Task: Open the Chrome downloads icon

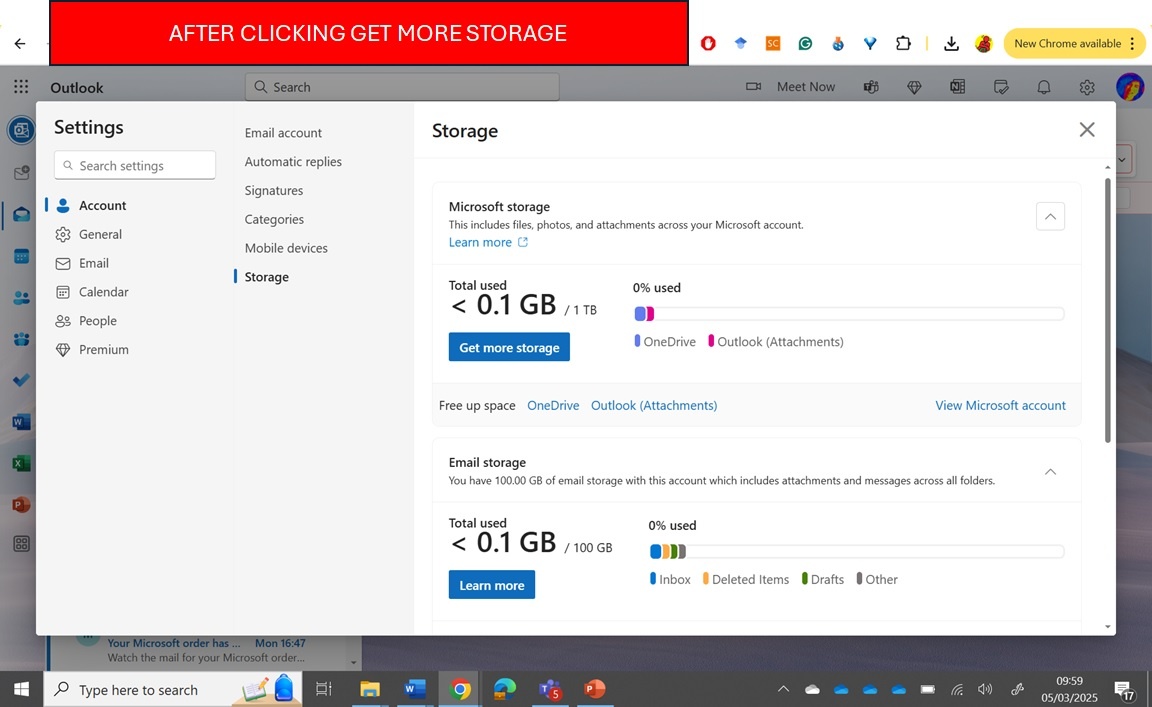Action: click(x=951, y=43)
